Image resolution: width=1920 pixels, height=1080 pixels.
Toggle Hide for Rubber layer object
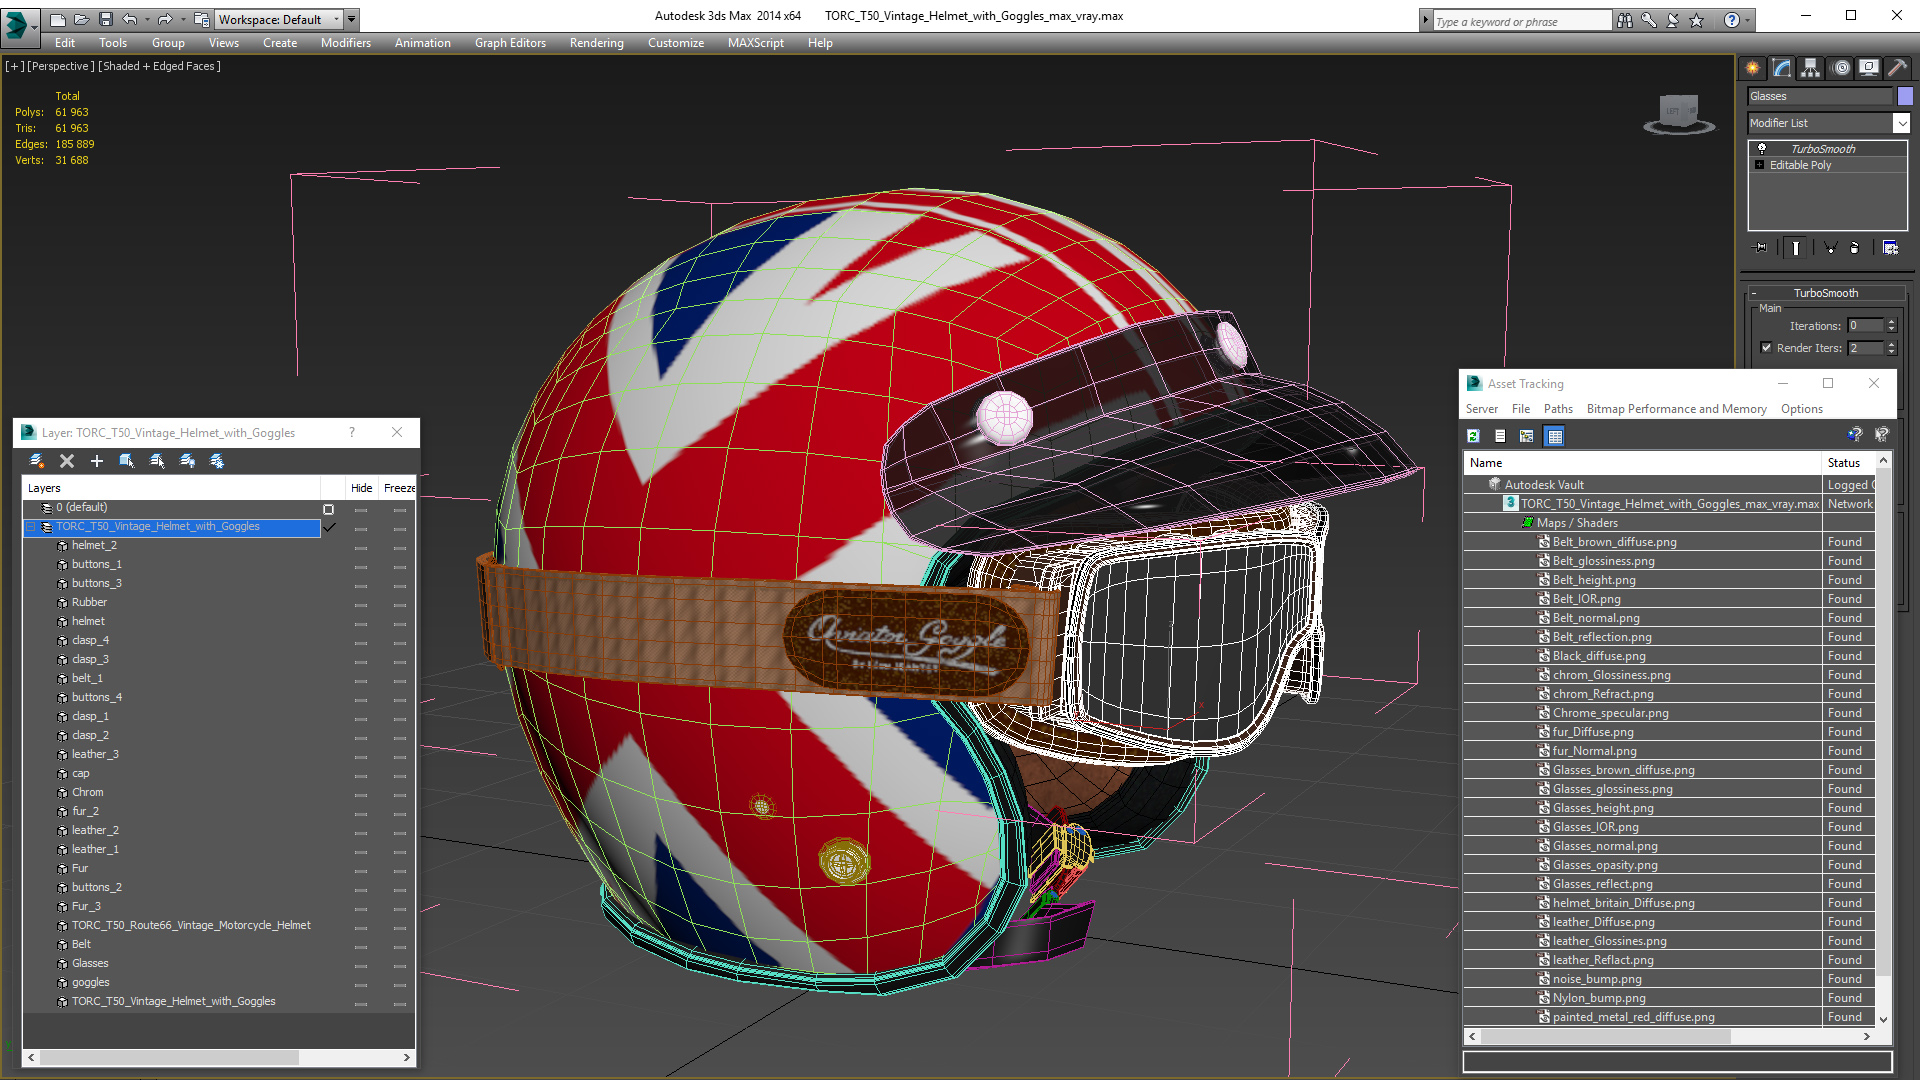click(361, 604)
